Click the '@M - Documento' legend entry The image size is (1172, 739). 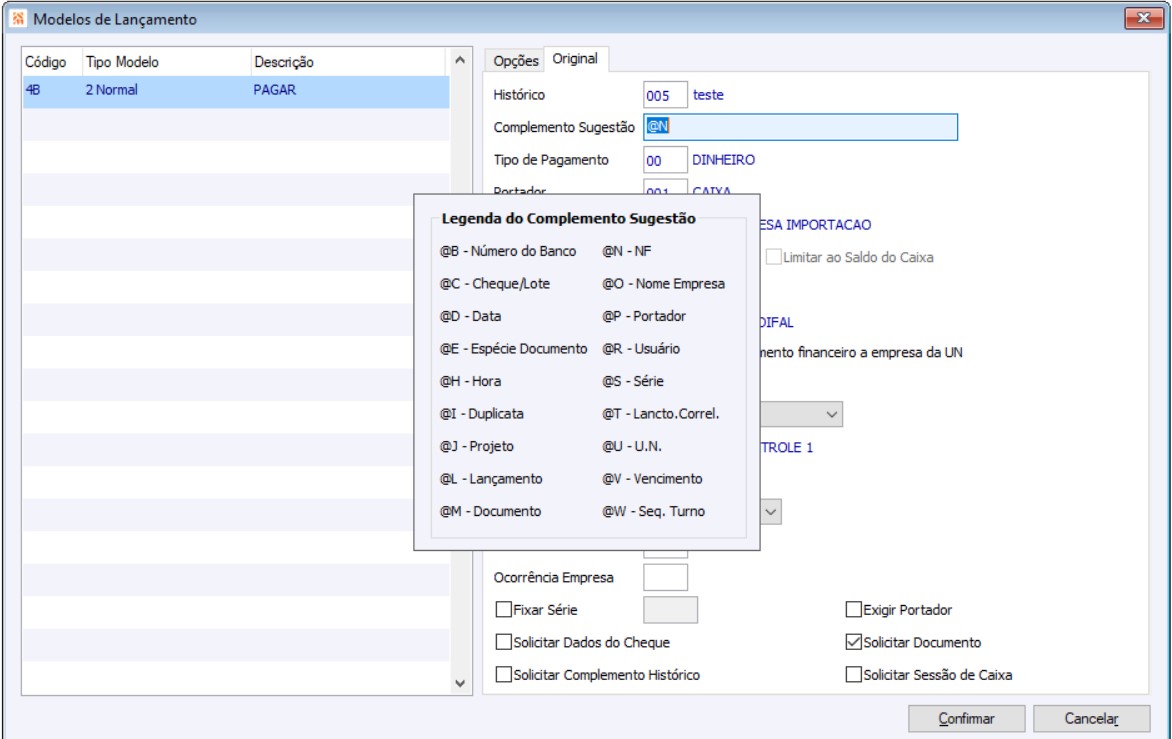coord(490,511)
